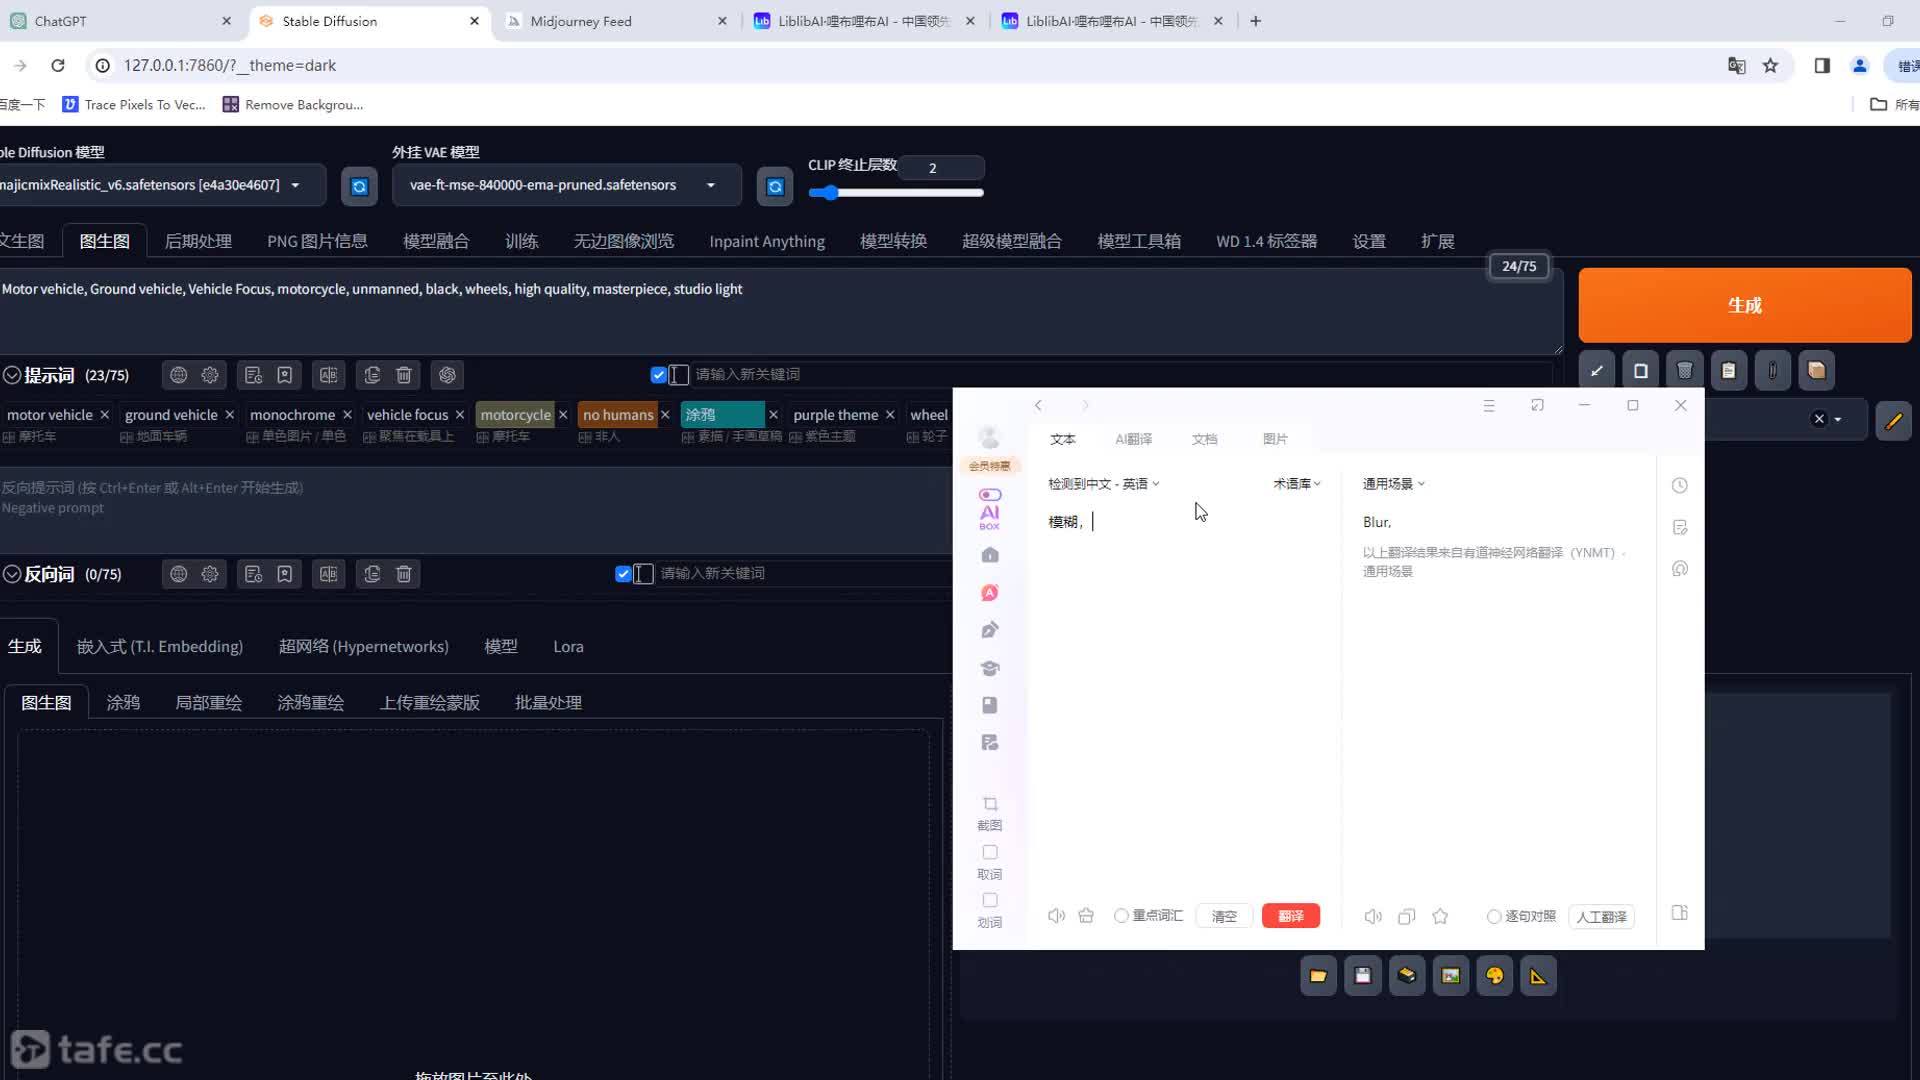
Task: Click the clipboard paste icon under 生成
Action: [x=1729, y=371]
